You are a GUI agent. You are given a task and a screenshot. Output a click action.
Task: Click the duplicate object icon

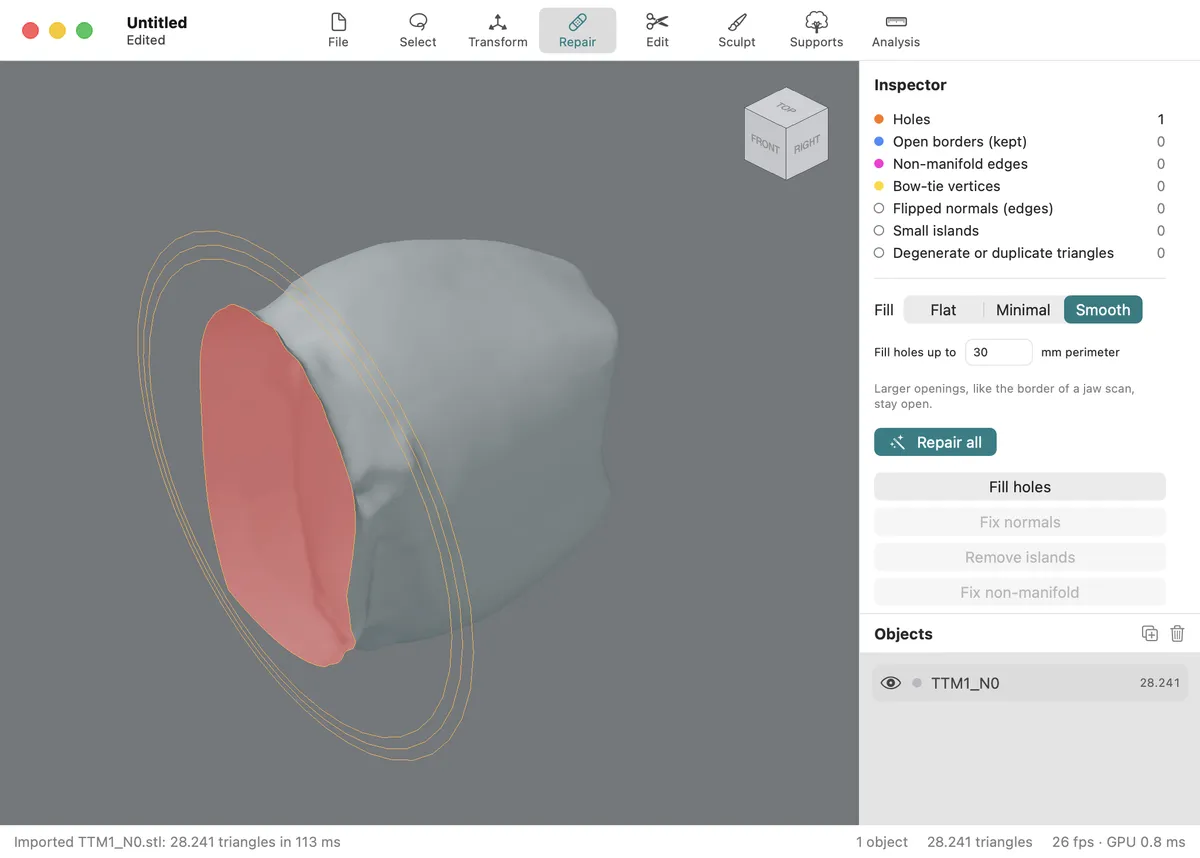(1150, 633)
